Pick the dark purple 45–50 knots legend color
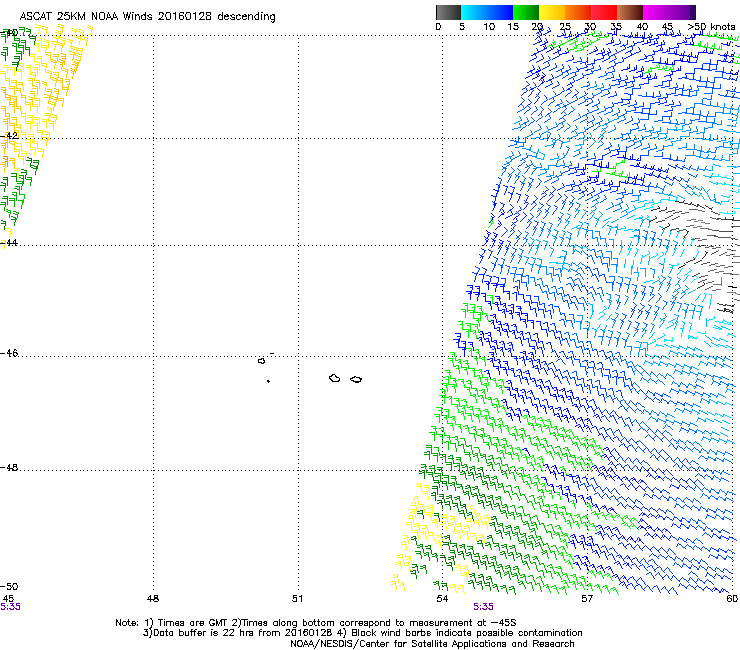The width and height of the screenshot is (740, 650). coord(682,12)
